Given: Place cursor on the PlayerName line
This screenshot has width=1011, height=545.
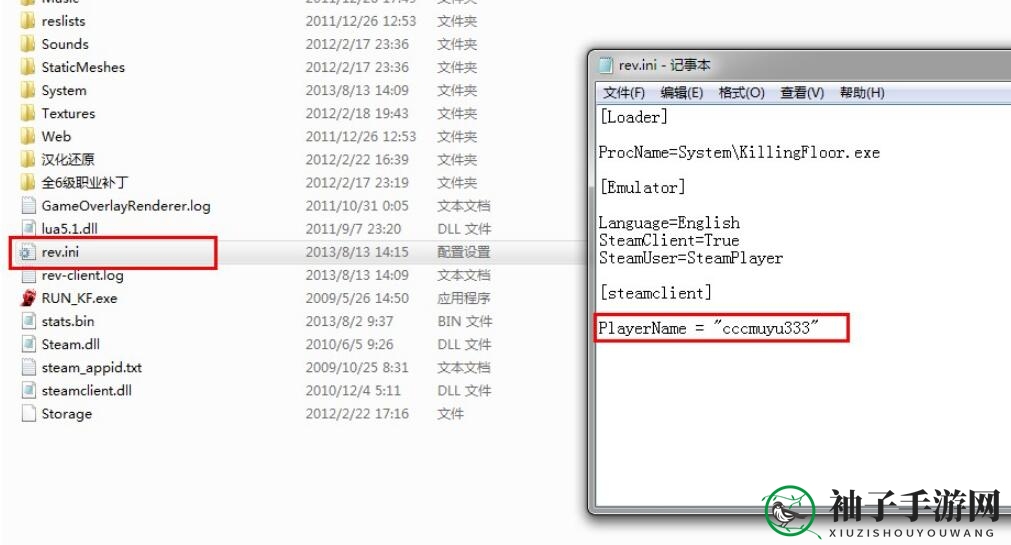Looking at the screenshot, I should tap(708, 328).
